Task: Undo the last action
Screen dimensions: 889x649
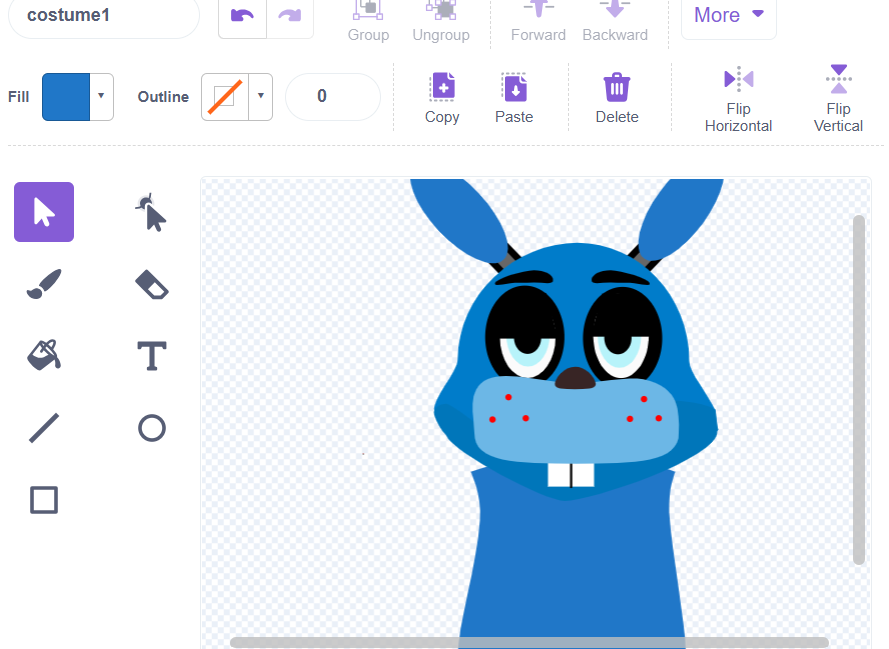Action: 242,17
